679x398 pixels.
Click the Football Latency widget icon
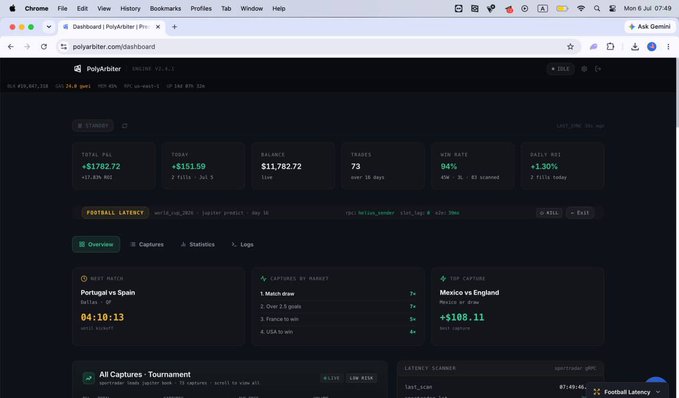[x=597, y=392]
